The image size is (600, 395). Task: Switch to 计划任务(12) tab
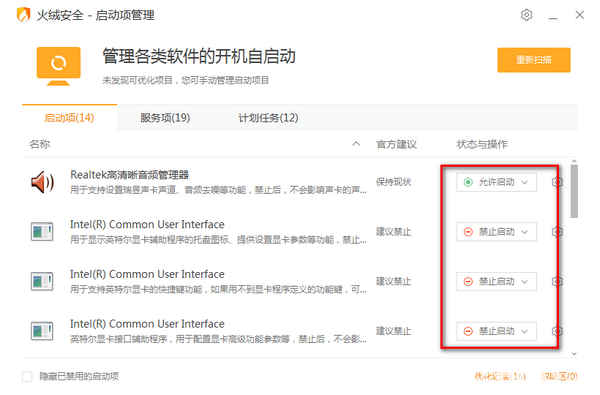click(x=268, y=118)
